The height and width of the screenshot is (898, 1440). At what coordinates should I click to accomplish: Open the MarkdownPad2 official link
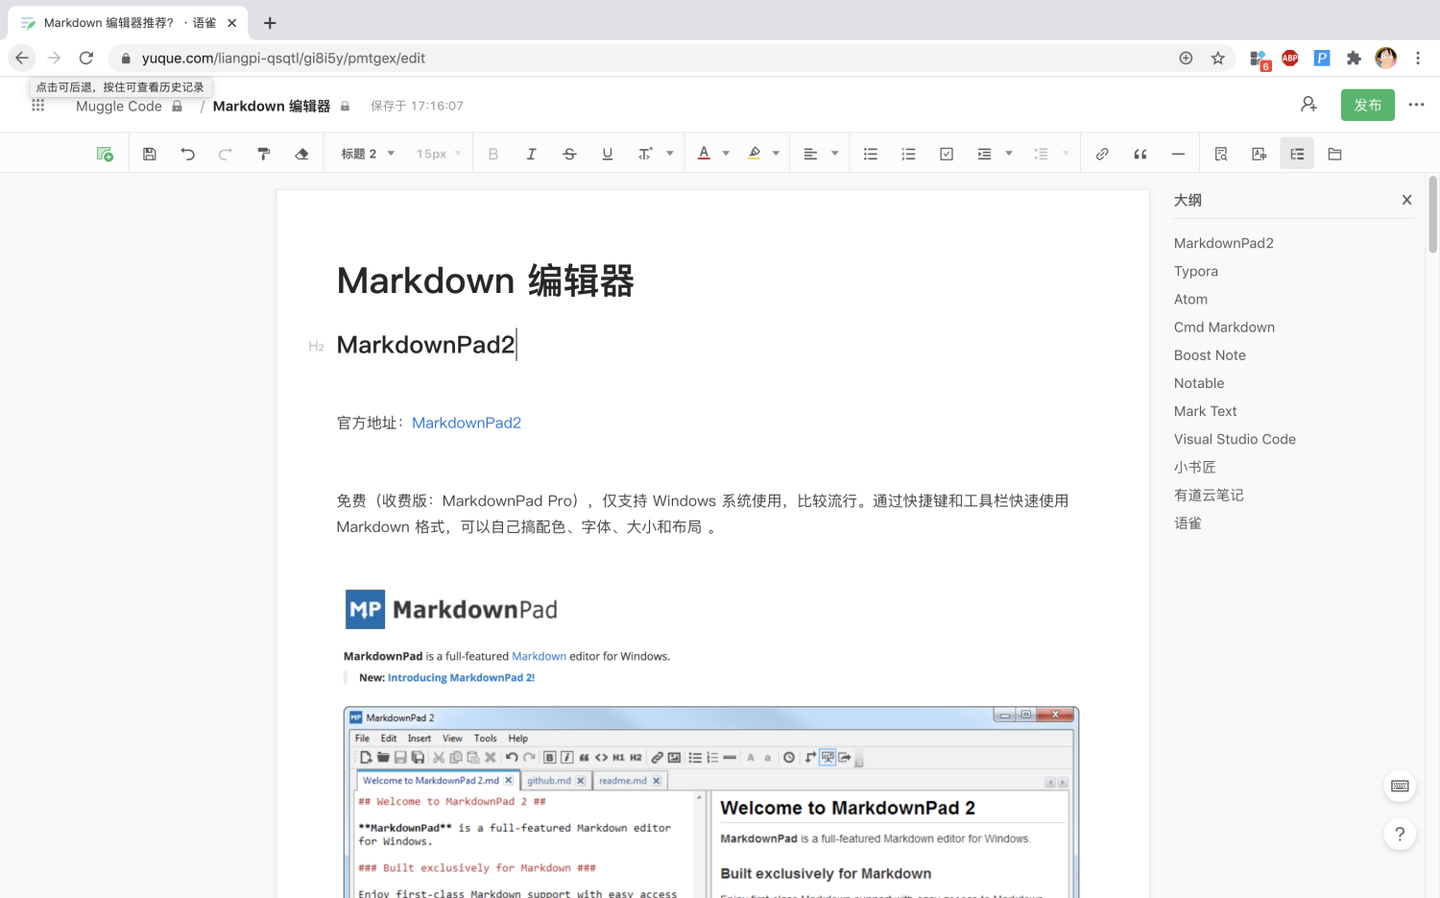(x=466, y=422)
